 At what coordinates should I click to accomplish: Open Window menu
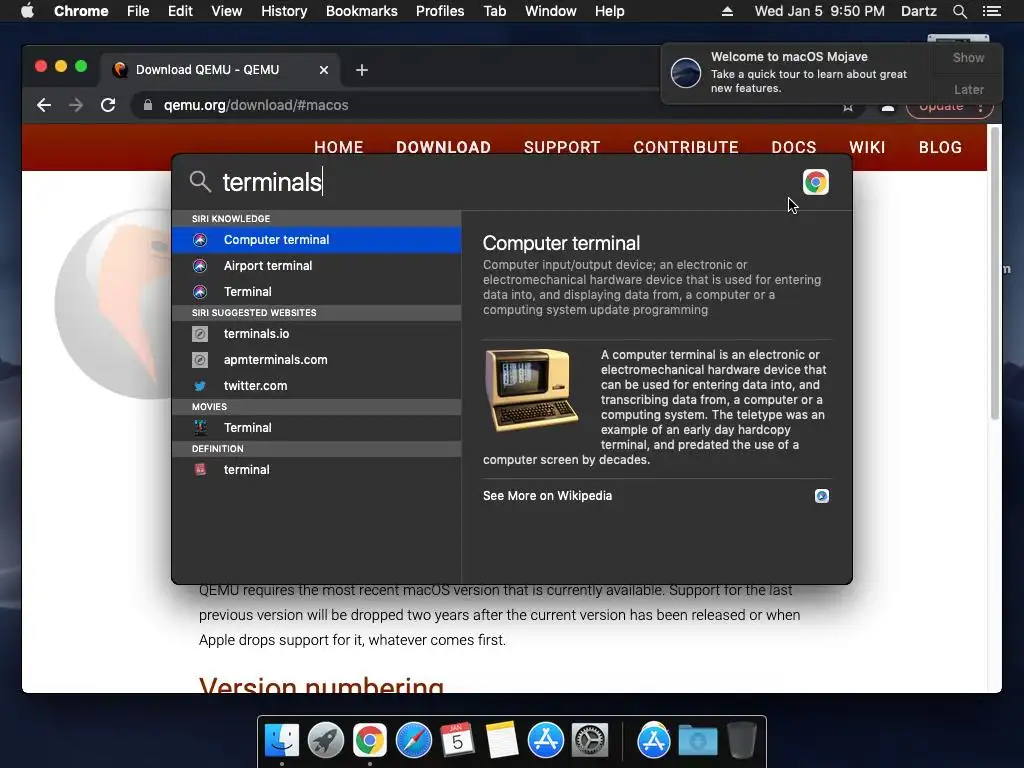551,11
